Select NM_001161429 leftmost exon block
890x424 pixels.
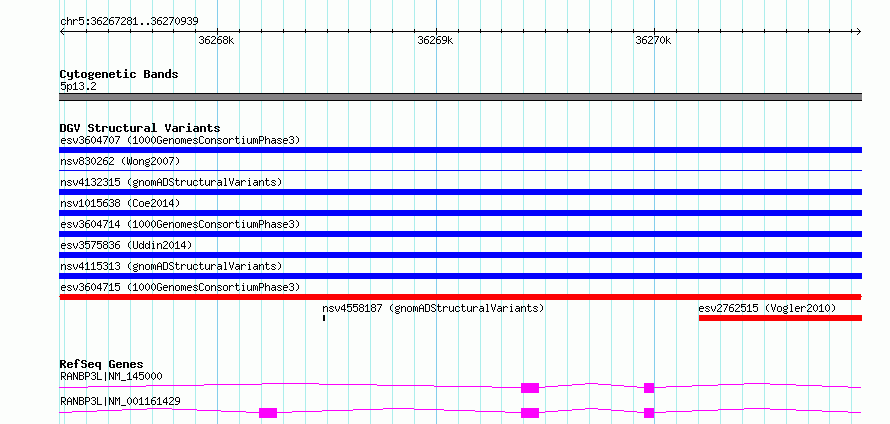point(268,413)
